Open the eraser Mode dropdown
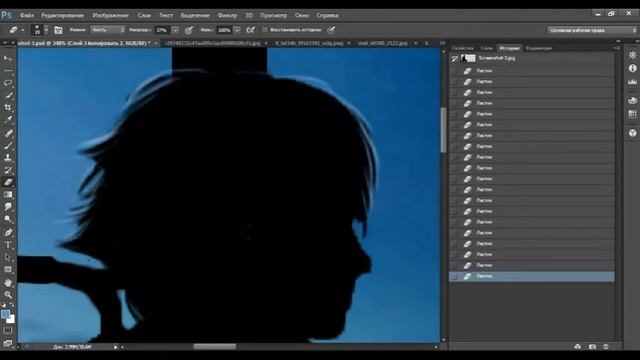640x360 pixels. [108, 30]
